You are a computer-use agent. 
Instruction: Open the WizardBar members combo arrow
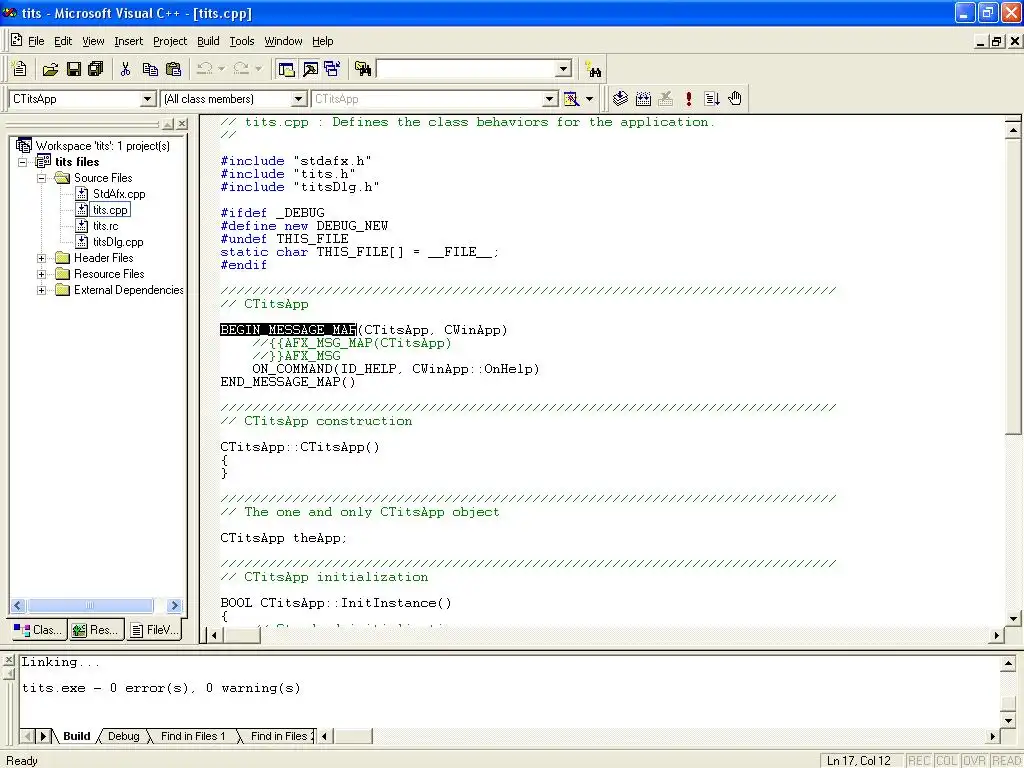coord(550,99)
